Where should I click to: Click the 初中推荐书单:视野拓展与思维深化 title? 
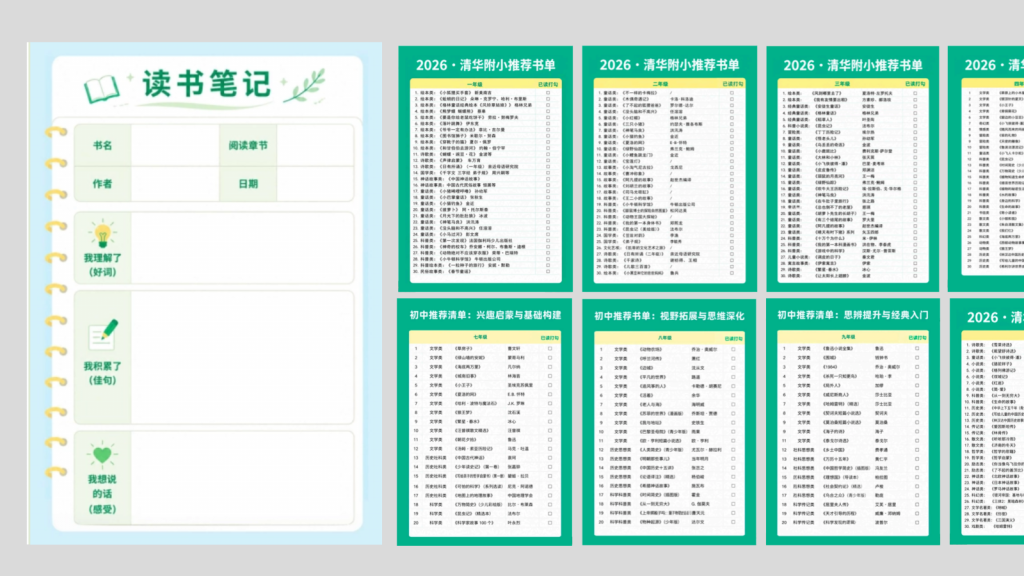tap(669, 316)
